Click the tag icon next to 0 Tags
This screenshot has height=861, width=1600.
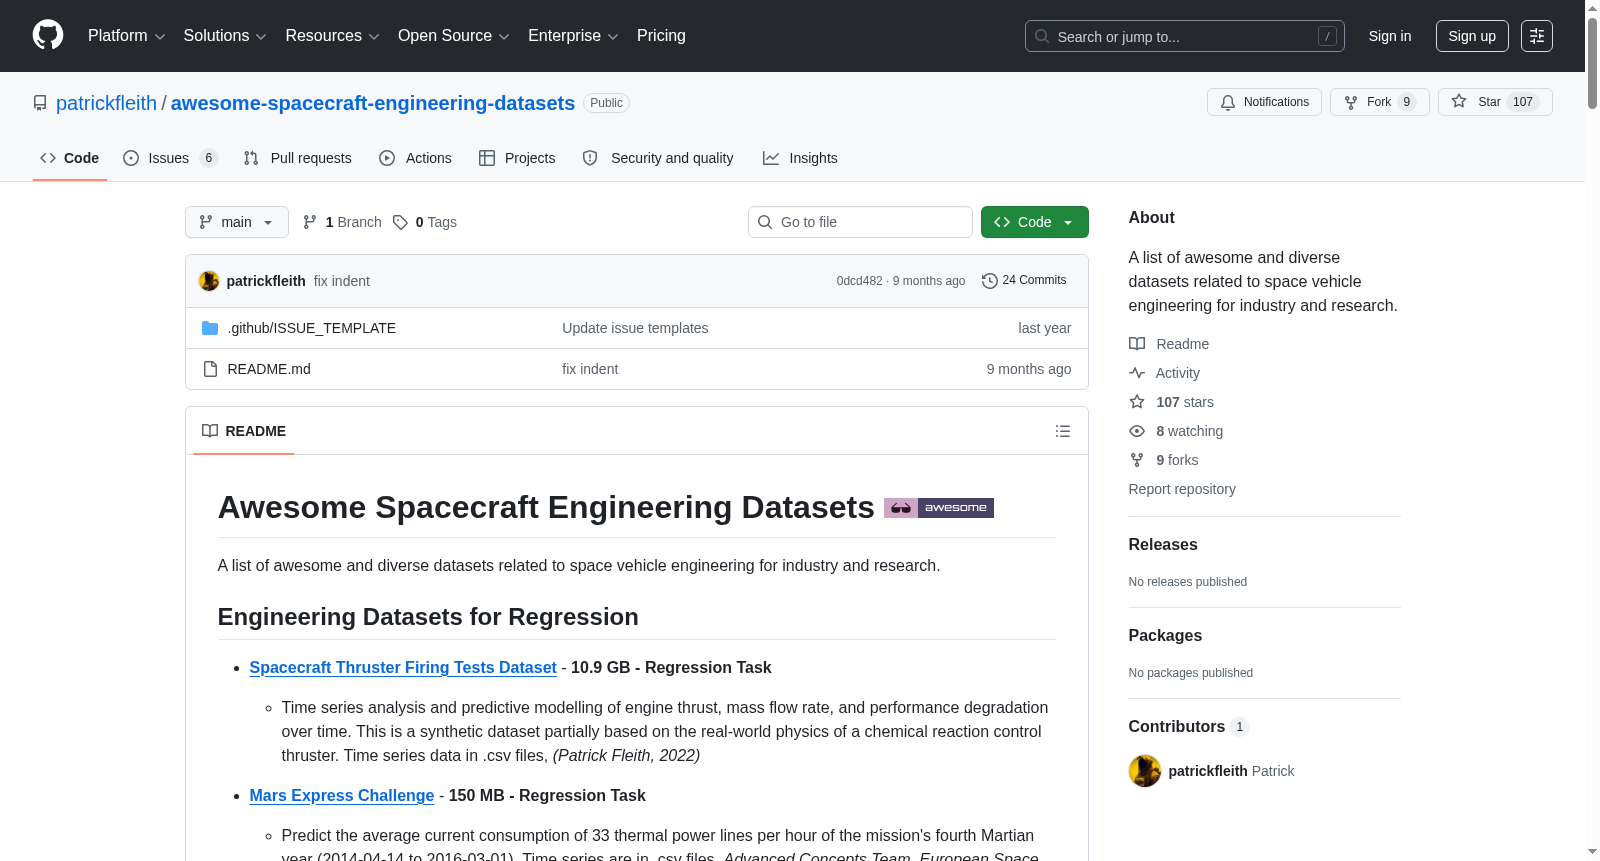400,222
